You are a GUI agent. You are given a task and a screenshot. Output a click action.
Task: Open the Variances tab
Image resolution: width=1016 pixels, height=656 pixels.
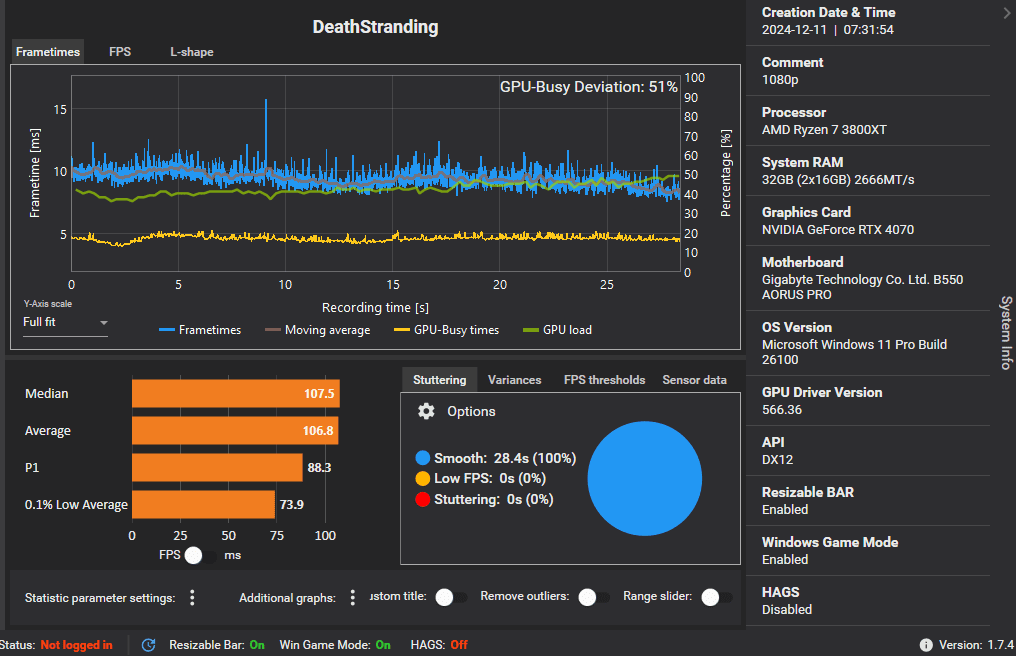[514, 380]
